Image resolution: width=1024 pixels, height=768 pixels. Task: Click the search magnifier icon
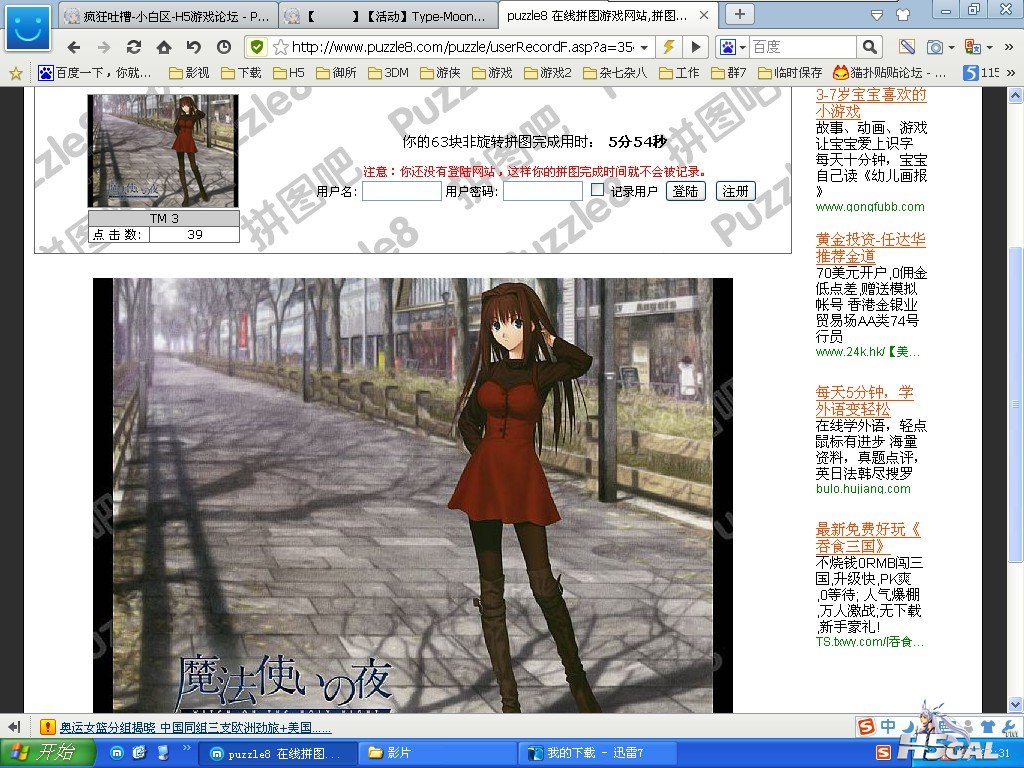(x=869, y=47)
